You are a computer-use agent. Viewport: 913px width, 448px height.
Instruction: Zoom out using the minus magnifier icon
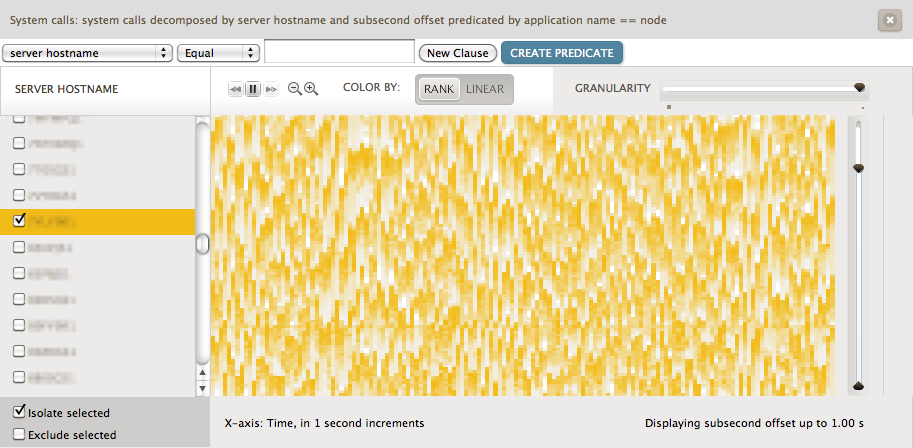(x=294, y=89)
